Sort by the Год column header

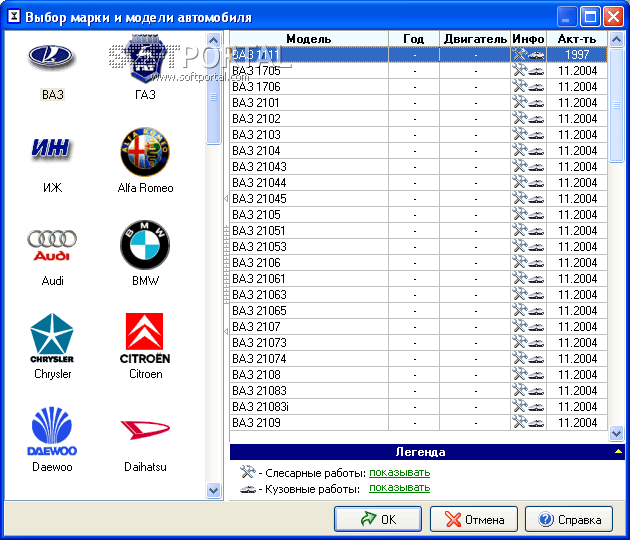point(414,39)
